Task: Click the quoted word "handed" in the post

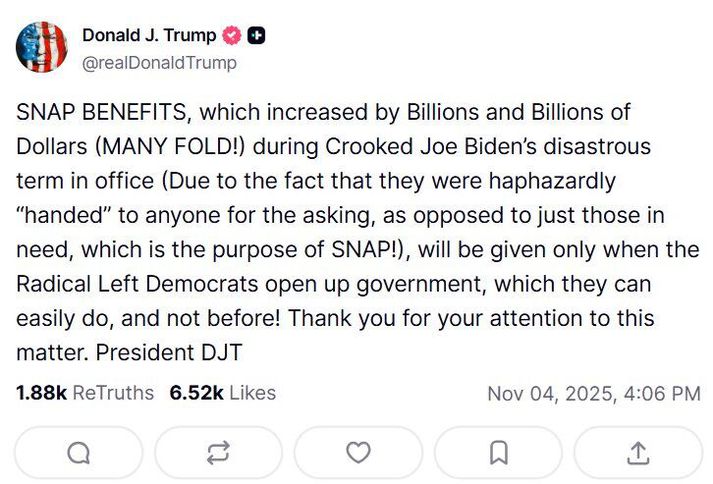Action: (x=62, y=215)
